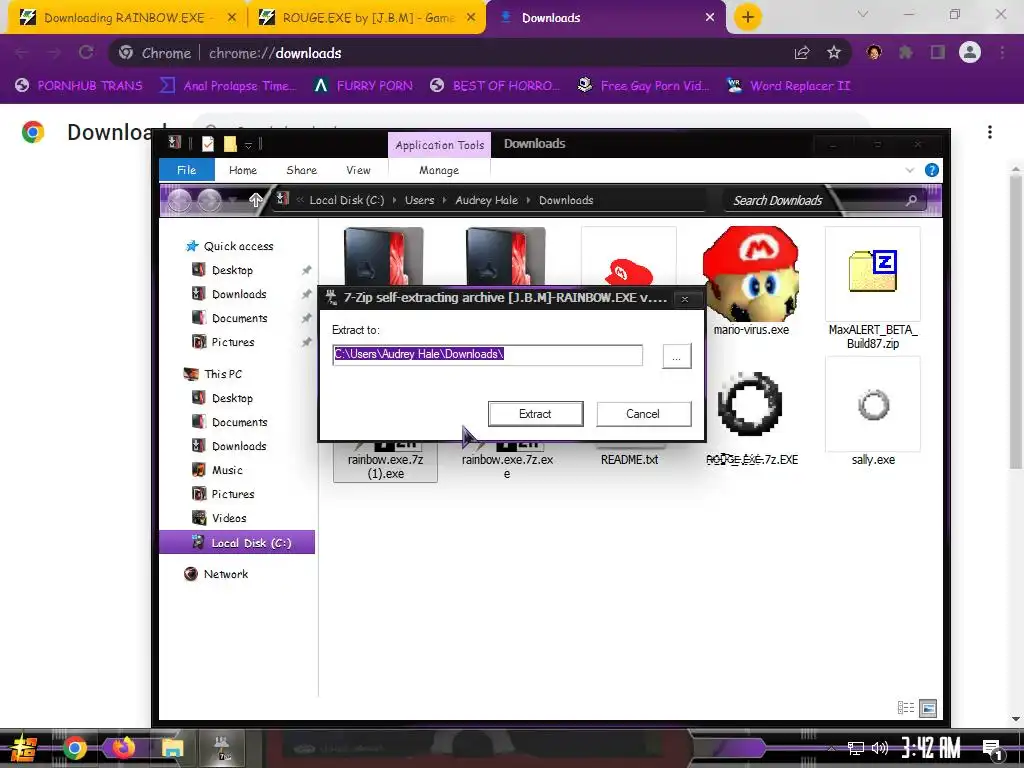Viewport: 1024px width, 768px height.
Task: Go up one folder level in Explorer
Action: coord(255,200)
